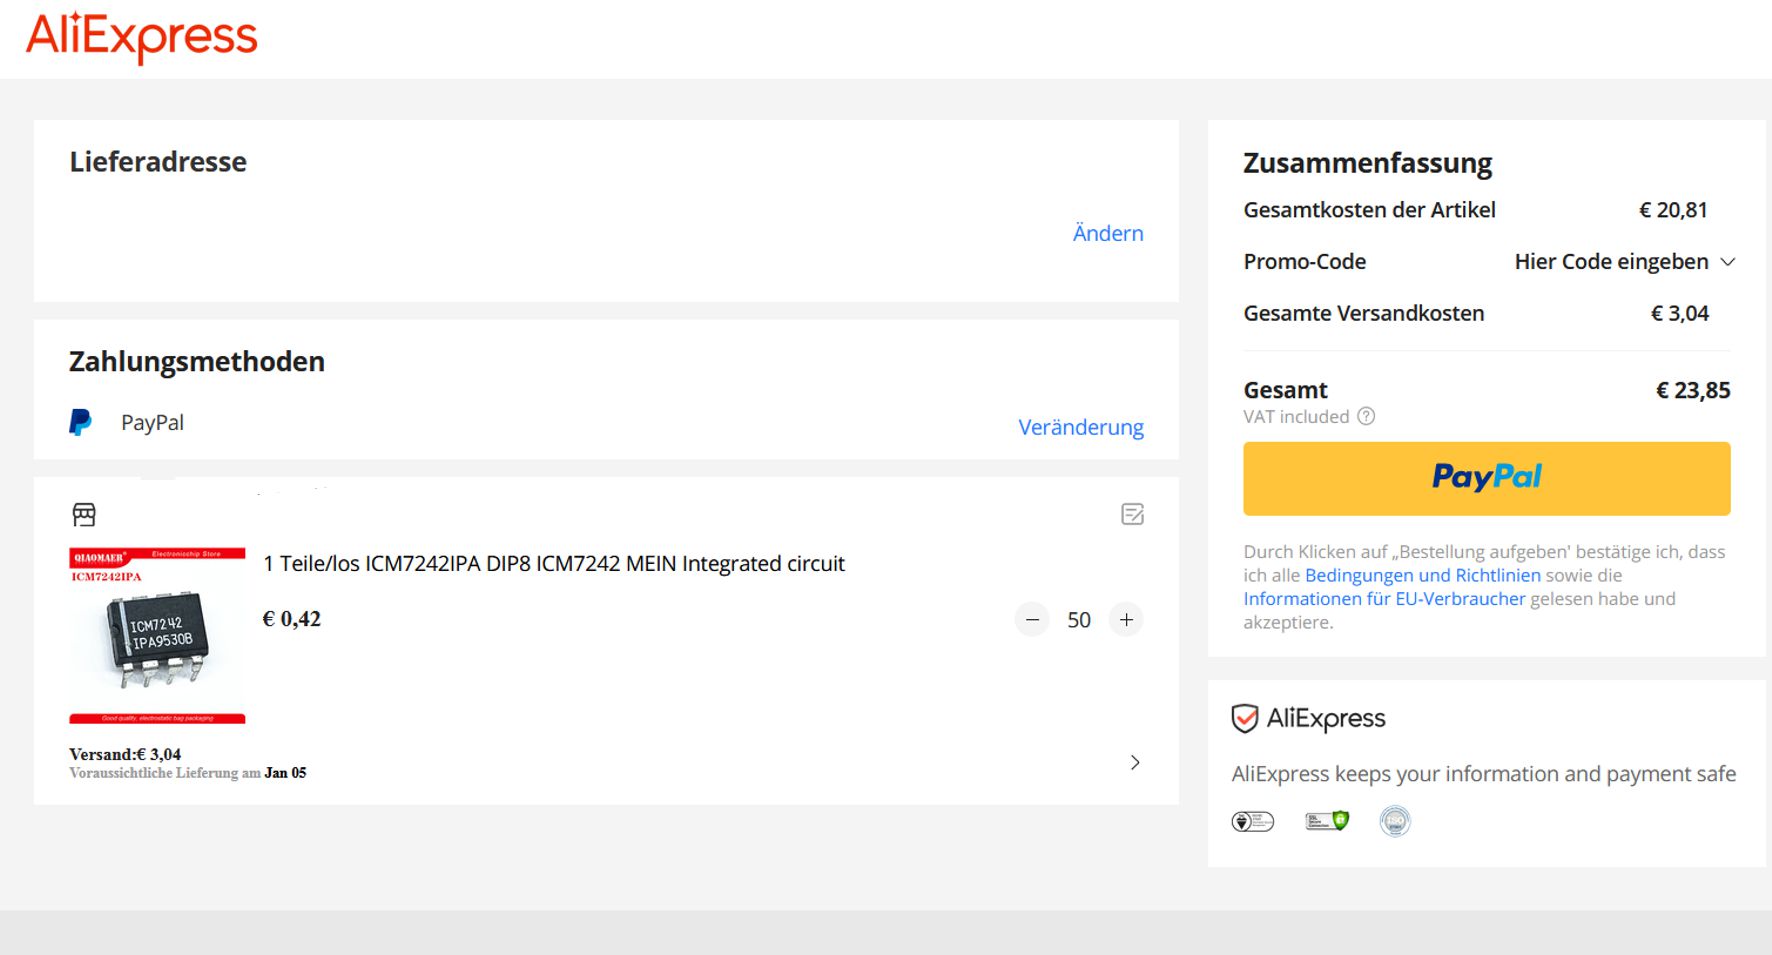Click the quantity value 50
The image size is (1772, 955).
pyautogui.click(x=1079, y=620)
